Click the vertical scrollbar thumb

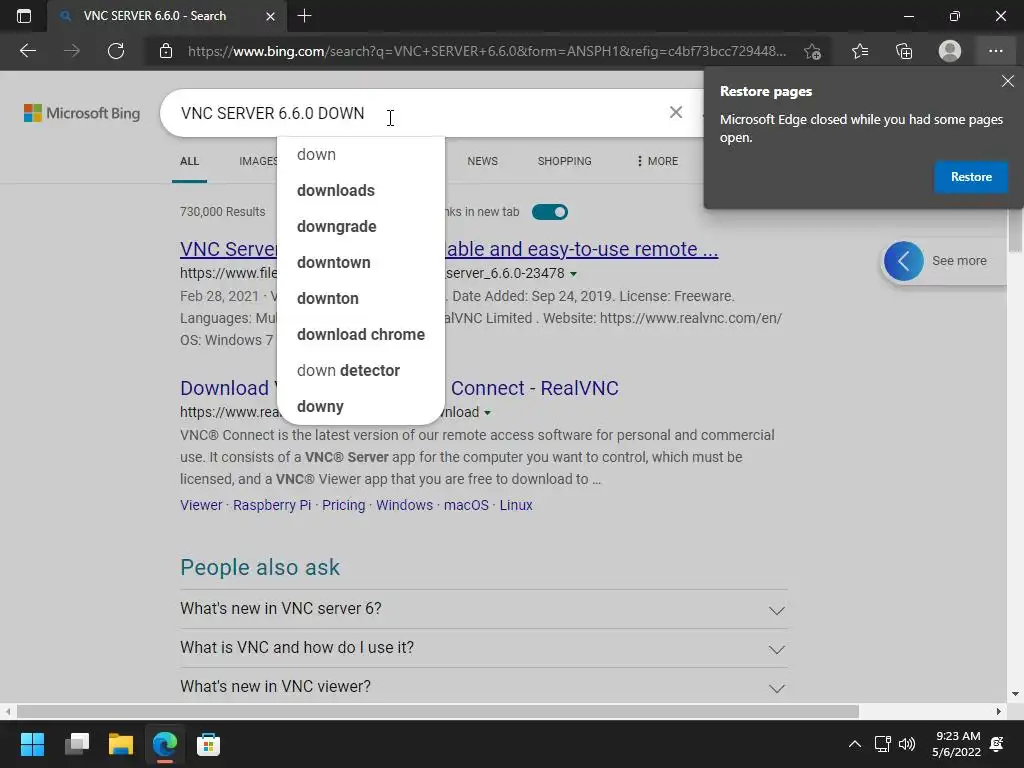tap(1015, 229)
